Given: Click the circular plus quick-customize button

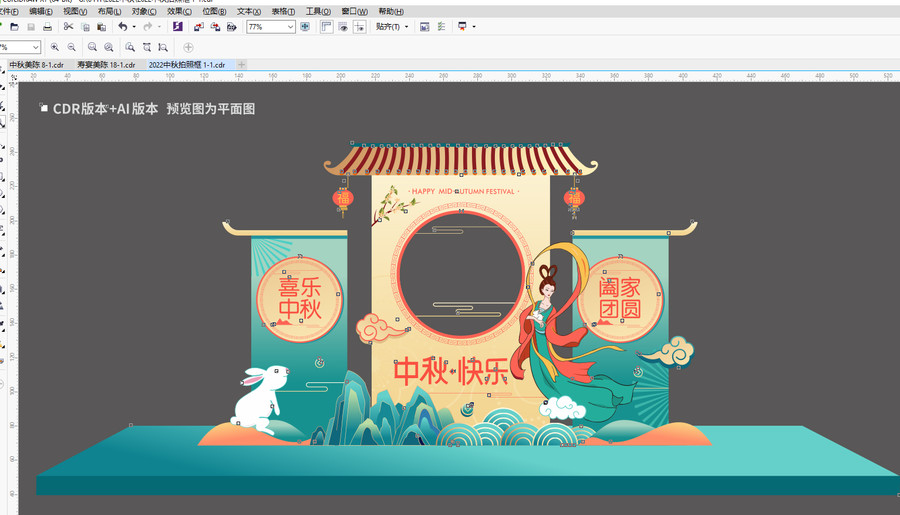Looking at the screenshot, I should (x=188, y=47).
